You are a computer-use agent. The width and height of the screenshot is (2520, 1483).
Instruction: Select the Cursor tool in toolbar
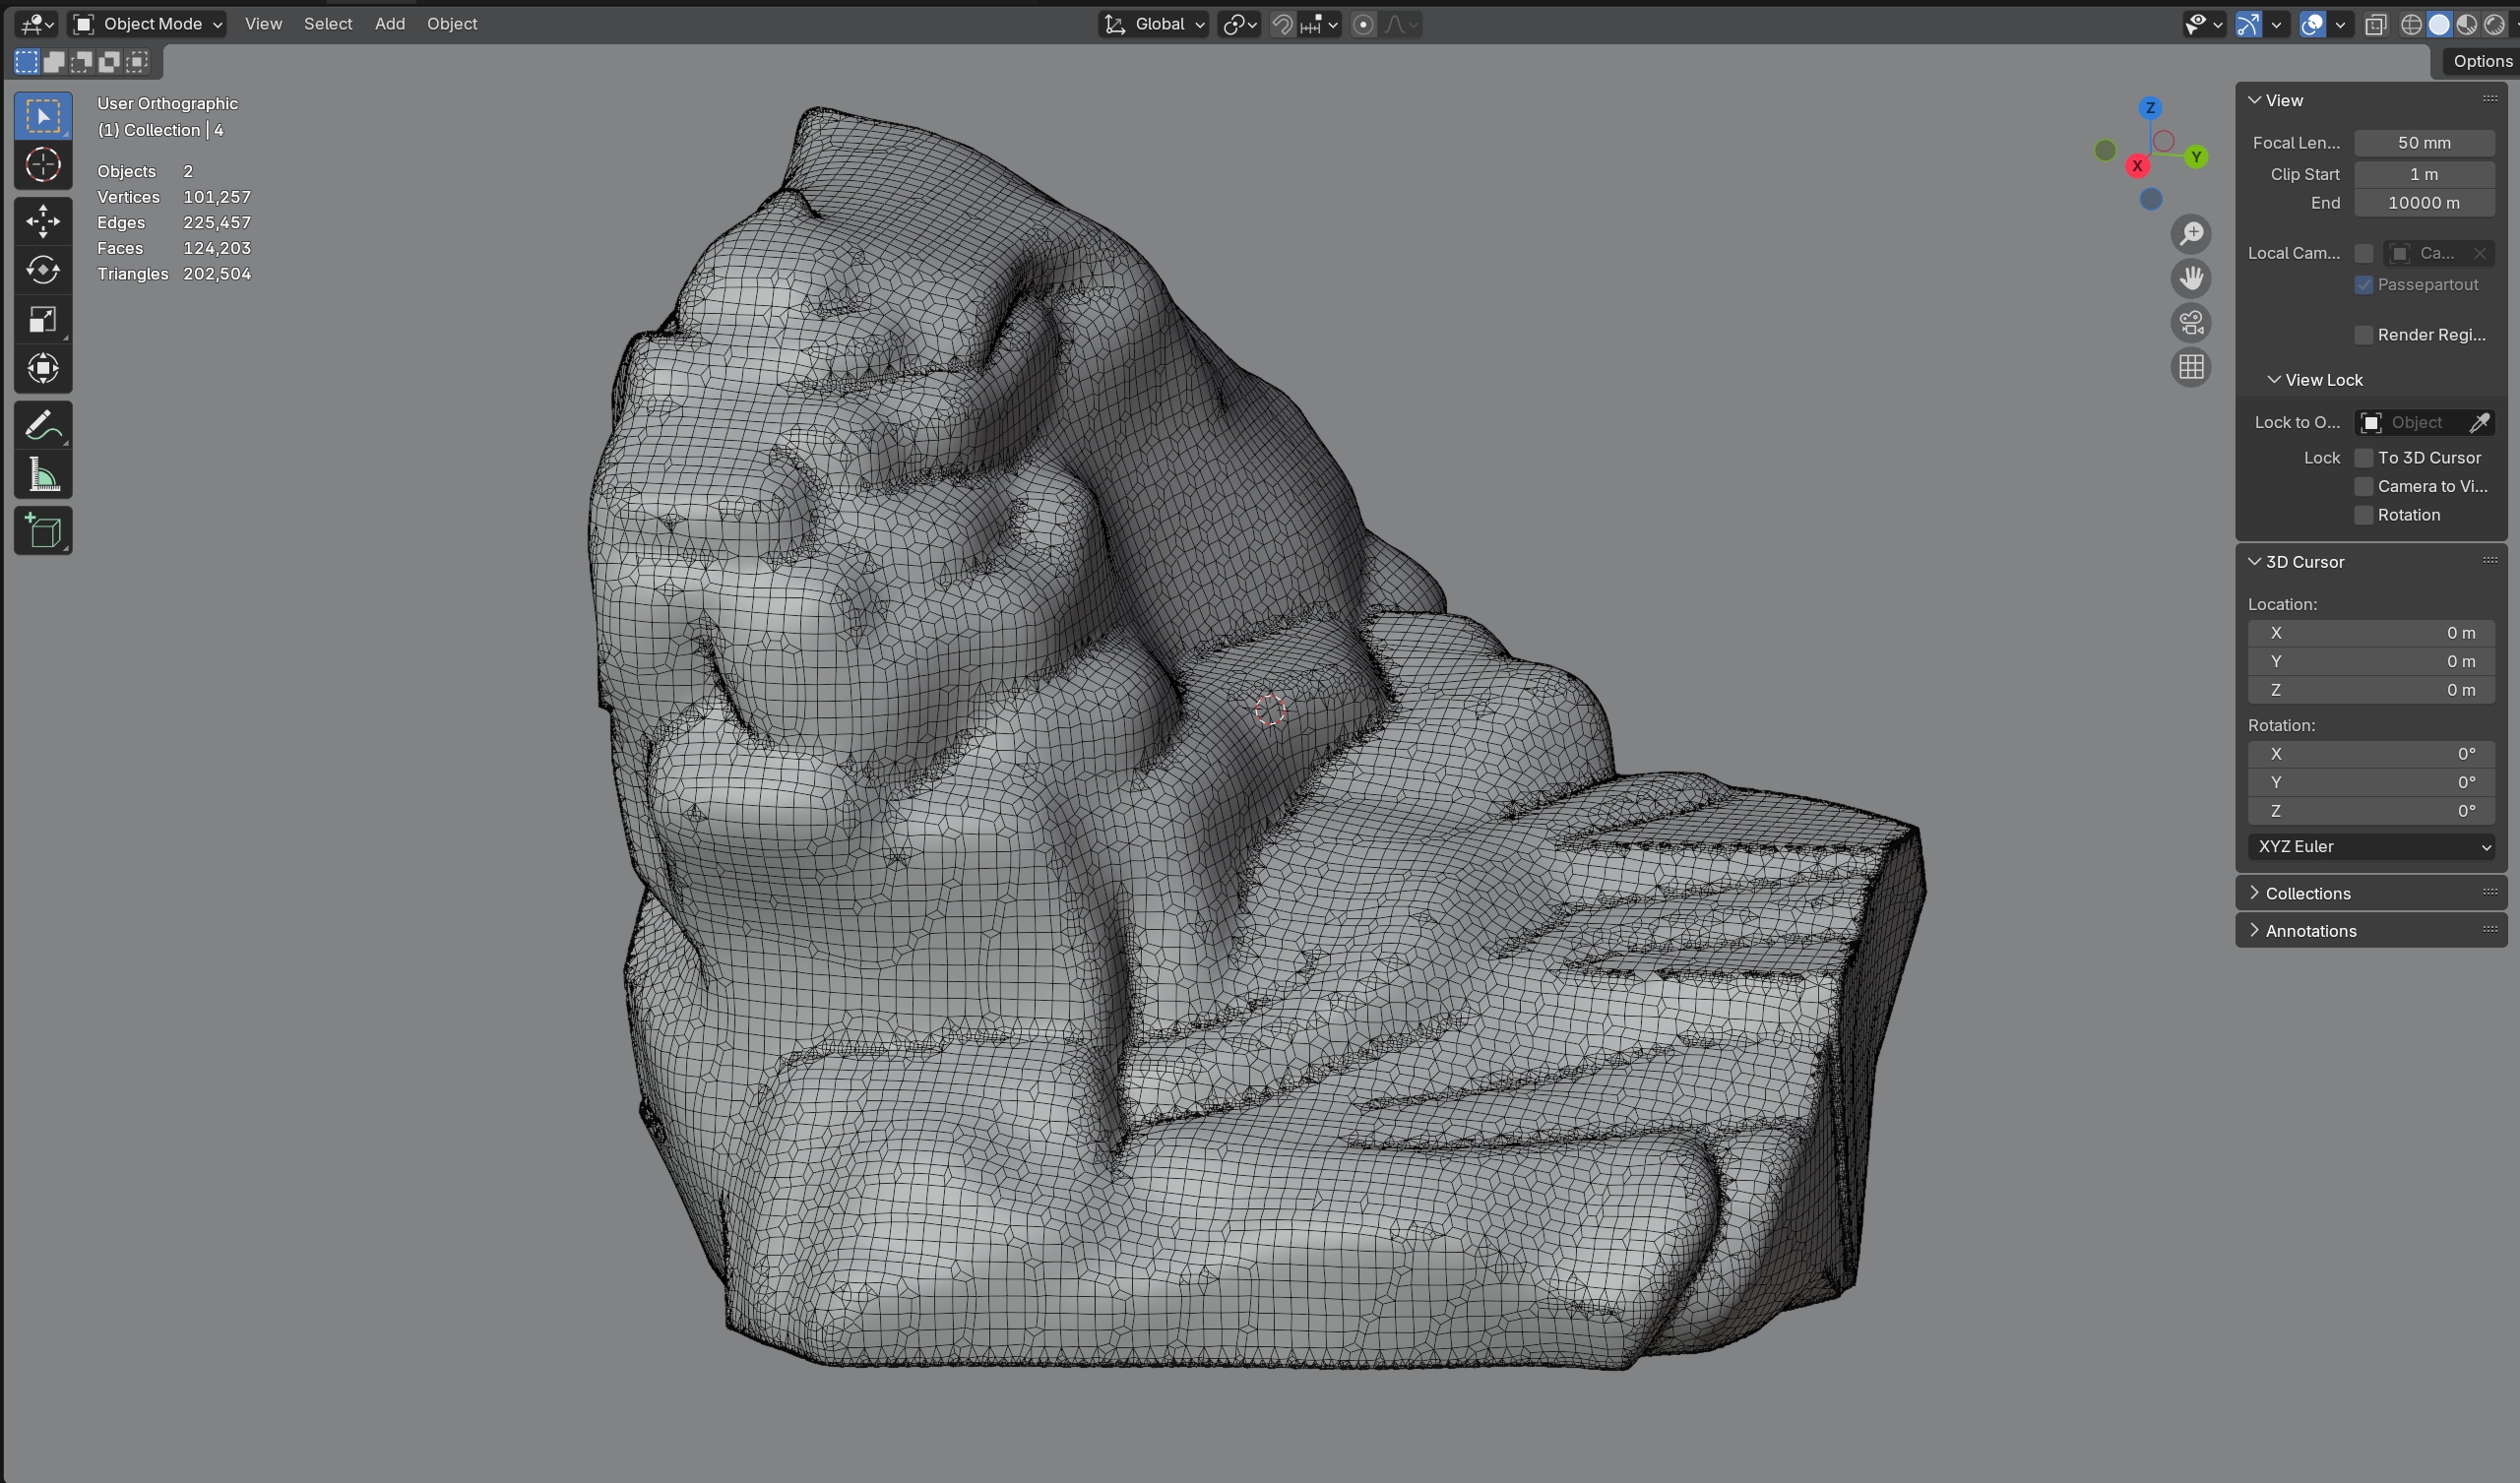click(43, 165)
